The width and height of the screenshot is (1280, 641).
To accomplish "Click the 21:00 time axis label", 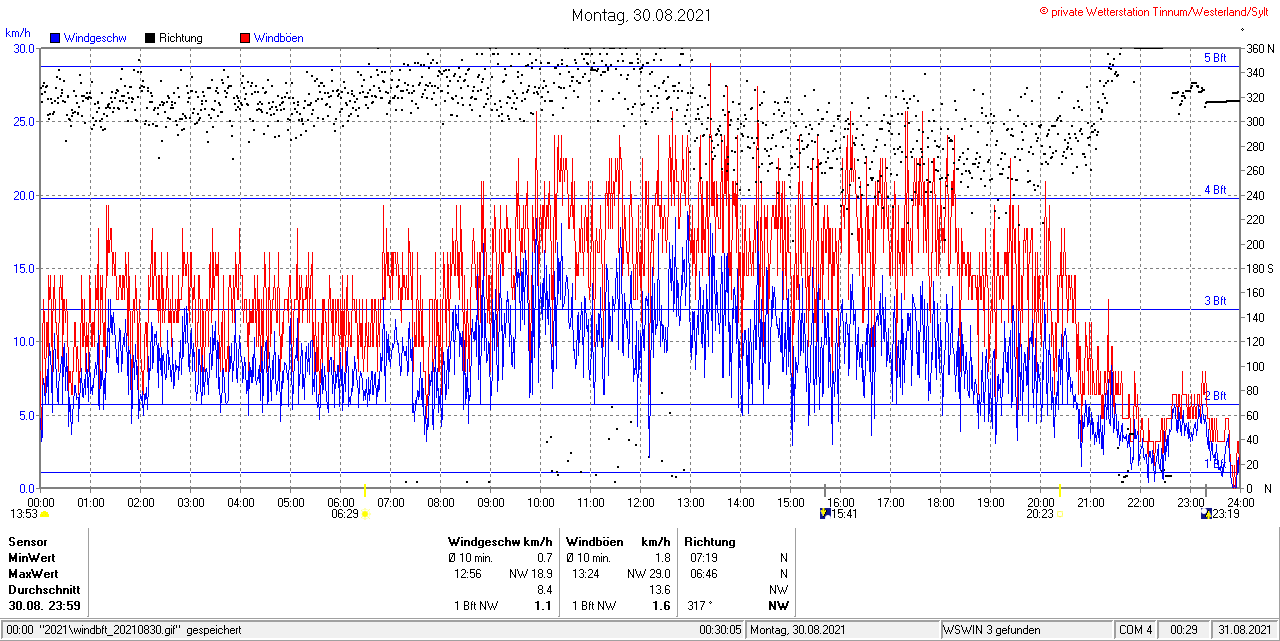I will pyautogui.click(x=1091, y=502).
